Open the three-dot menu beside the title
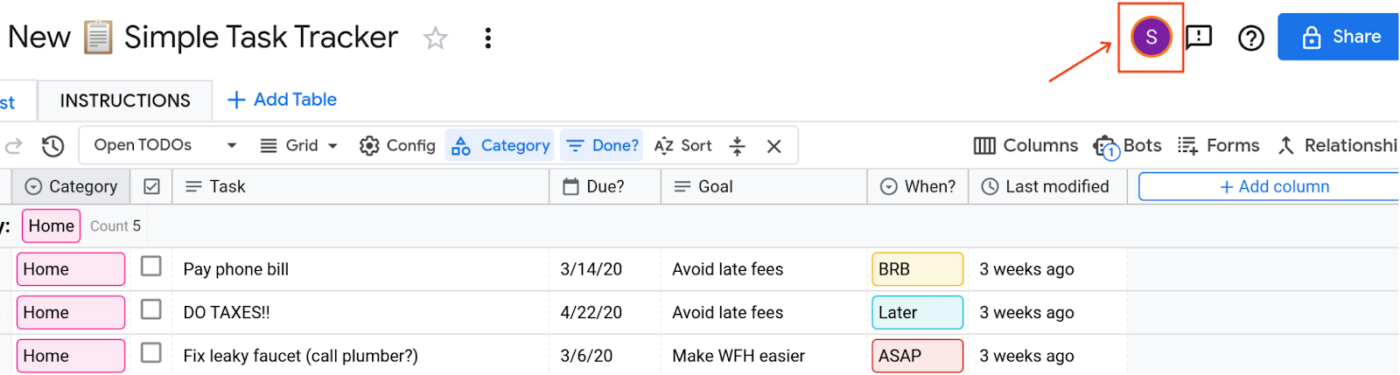1400x375 pixels. (x=488, y=38)
